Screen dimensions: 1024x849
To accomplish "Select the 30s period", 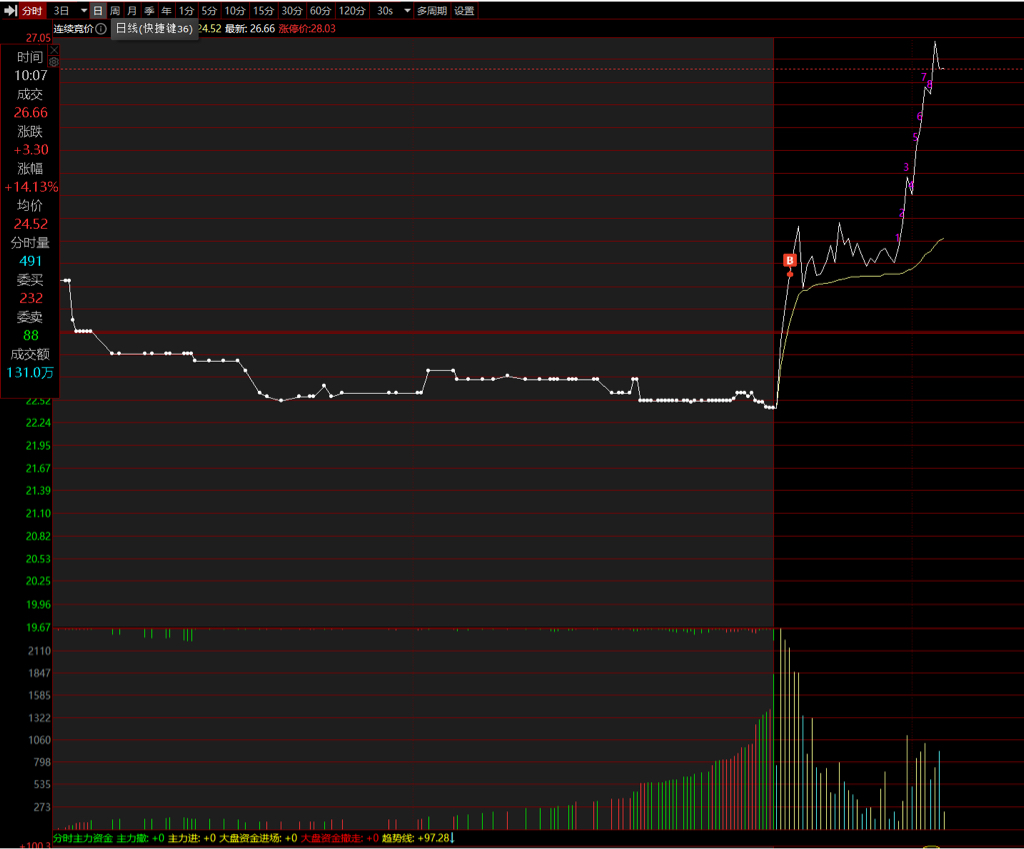I will coord(385,10).
